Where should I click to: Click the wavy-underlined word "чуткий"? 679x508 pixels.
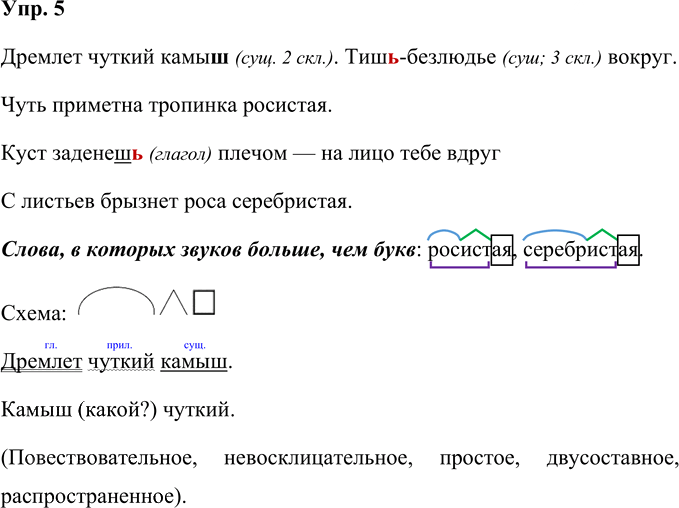pos(121,362)
